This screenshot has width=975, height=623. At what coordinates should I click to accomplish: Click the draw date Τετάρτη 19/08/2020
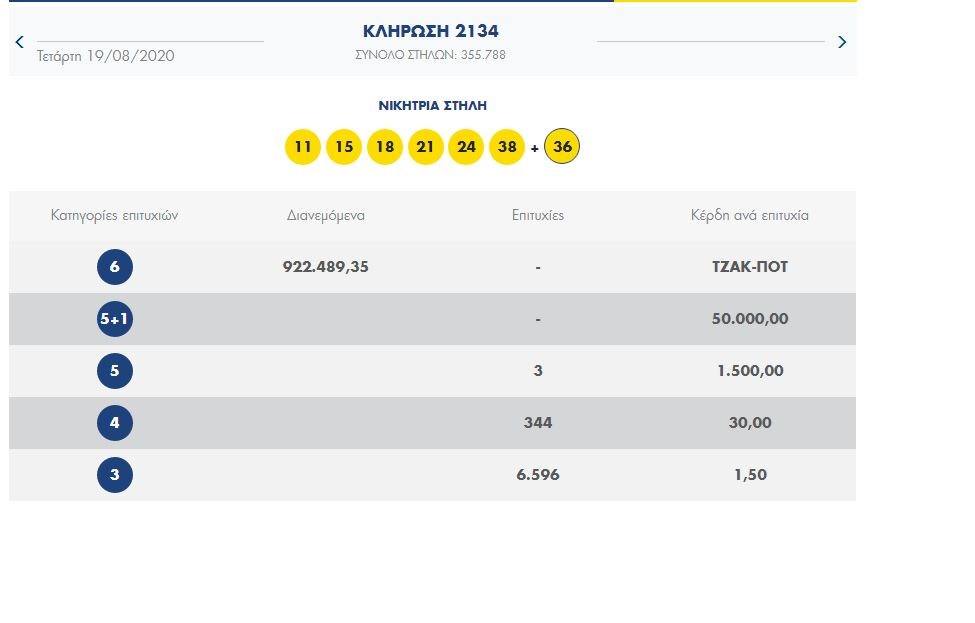point(105,56)
